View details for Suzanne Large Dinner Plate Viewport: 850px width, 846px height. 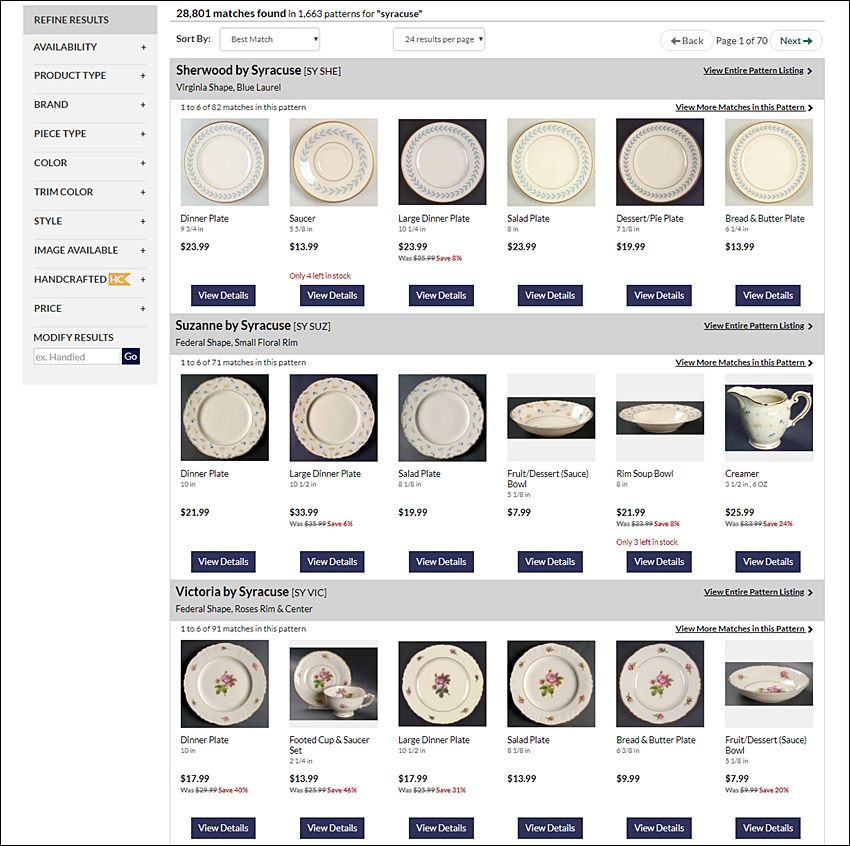pos(332,561)
